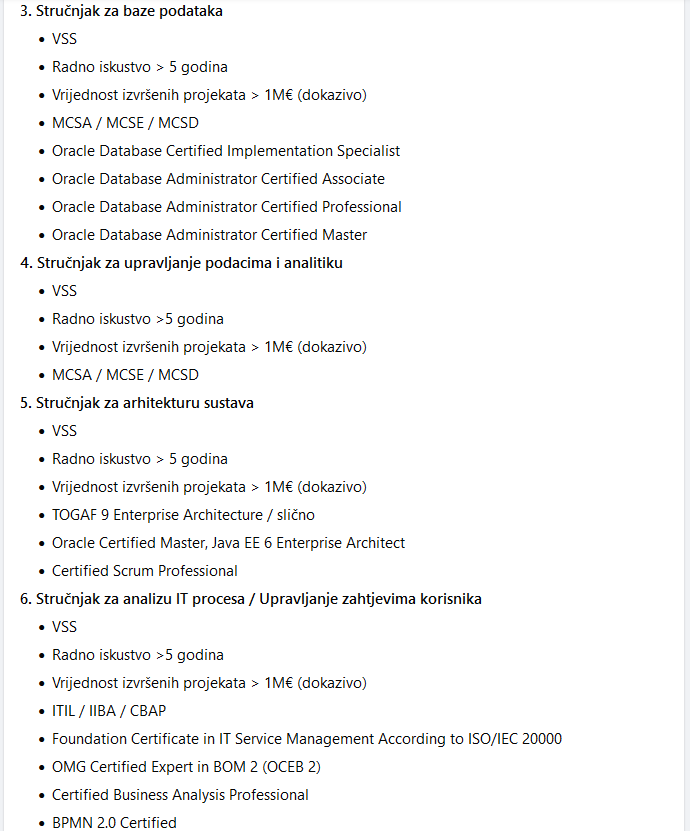The height and width of the screenshot is (831, 690).
Task: Click 'Oracle Database Administrator Certified Professional' text
Action: tap(227, 207)
